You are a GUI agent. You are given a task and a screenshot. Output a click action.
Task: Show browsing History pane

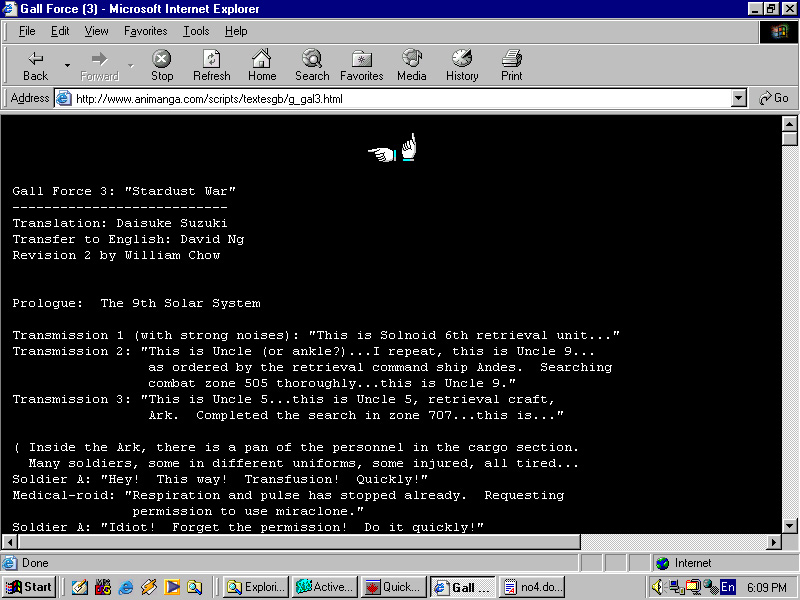pos(462,65)
